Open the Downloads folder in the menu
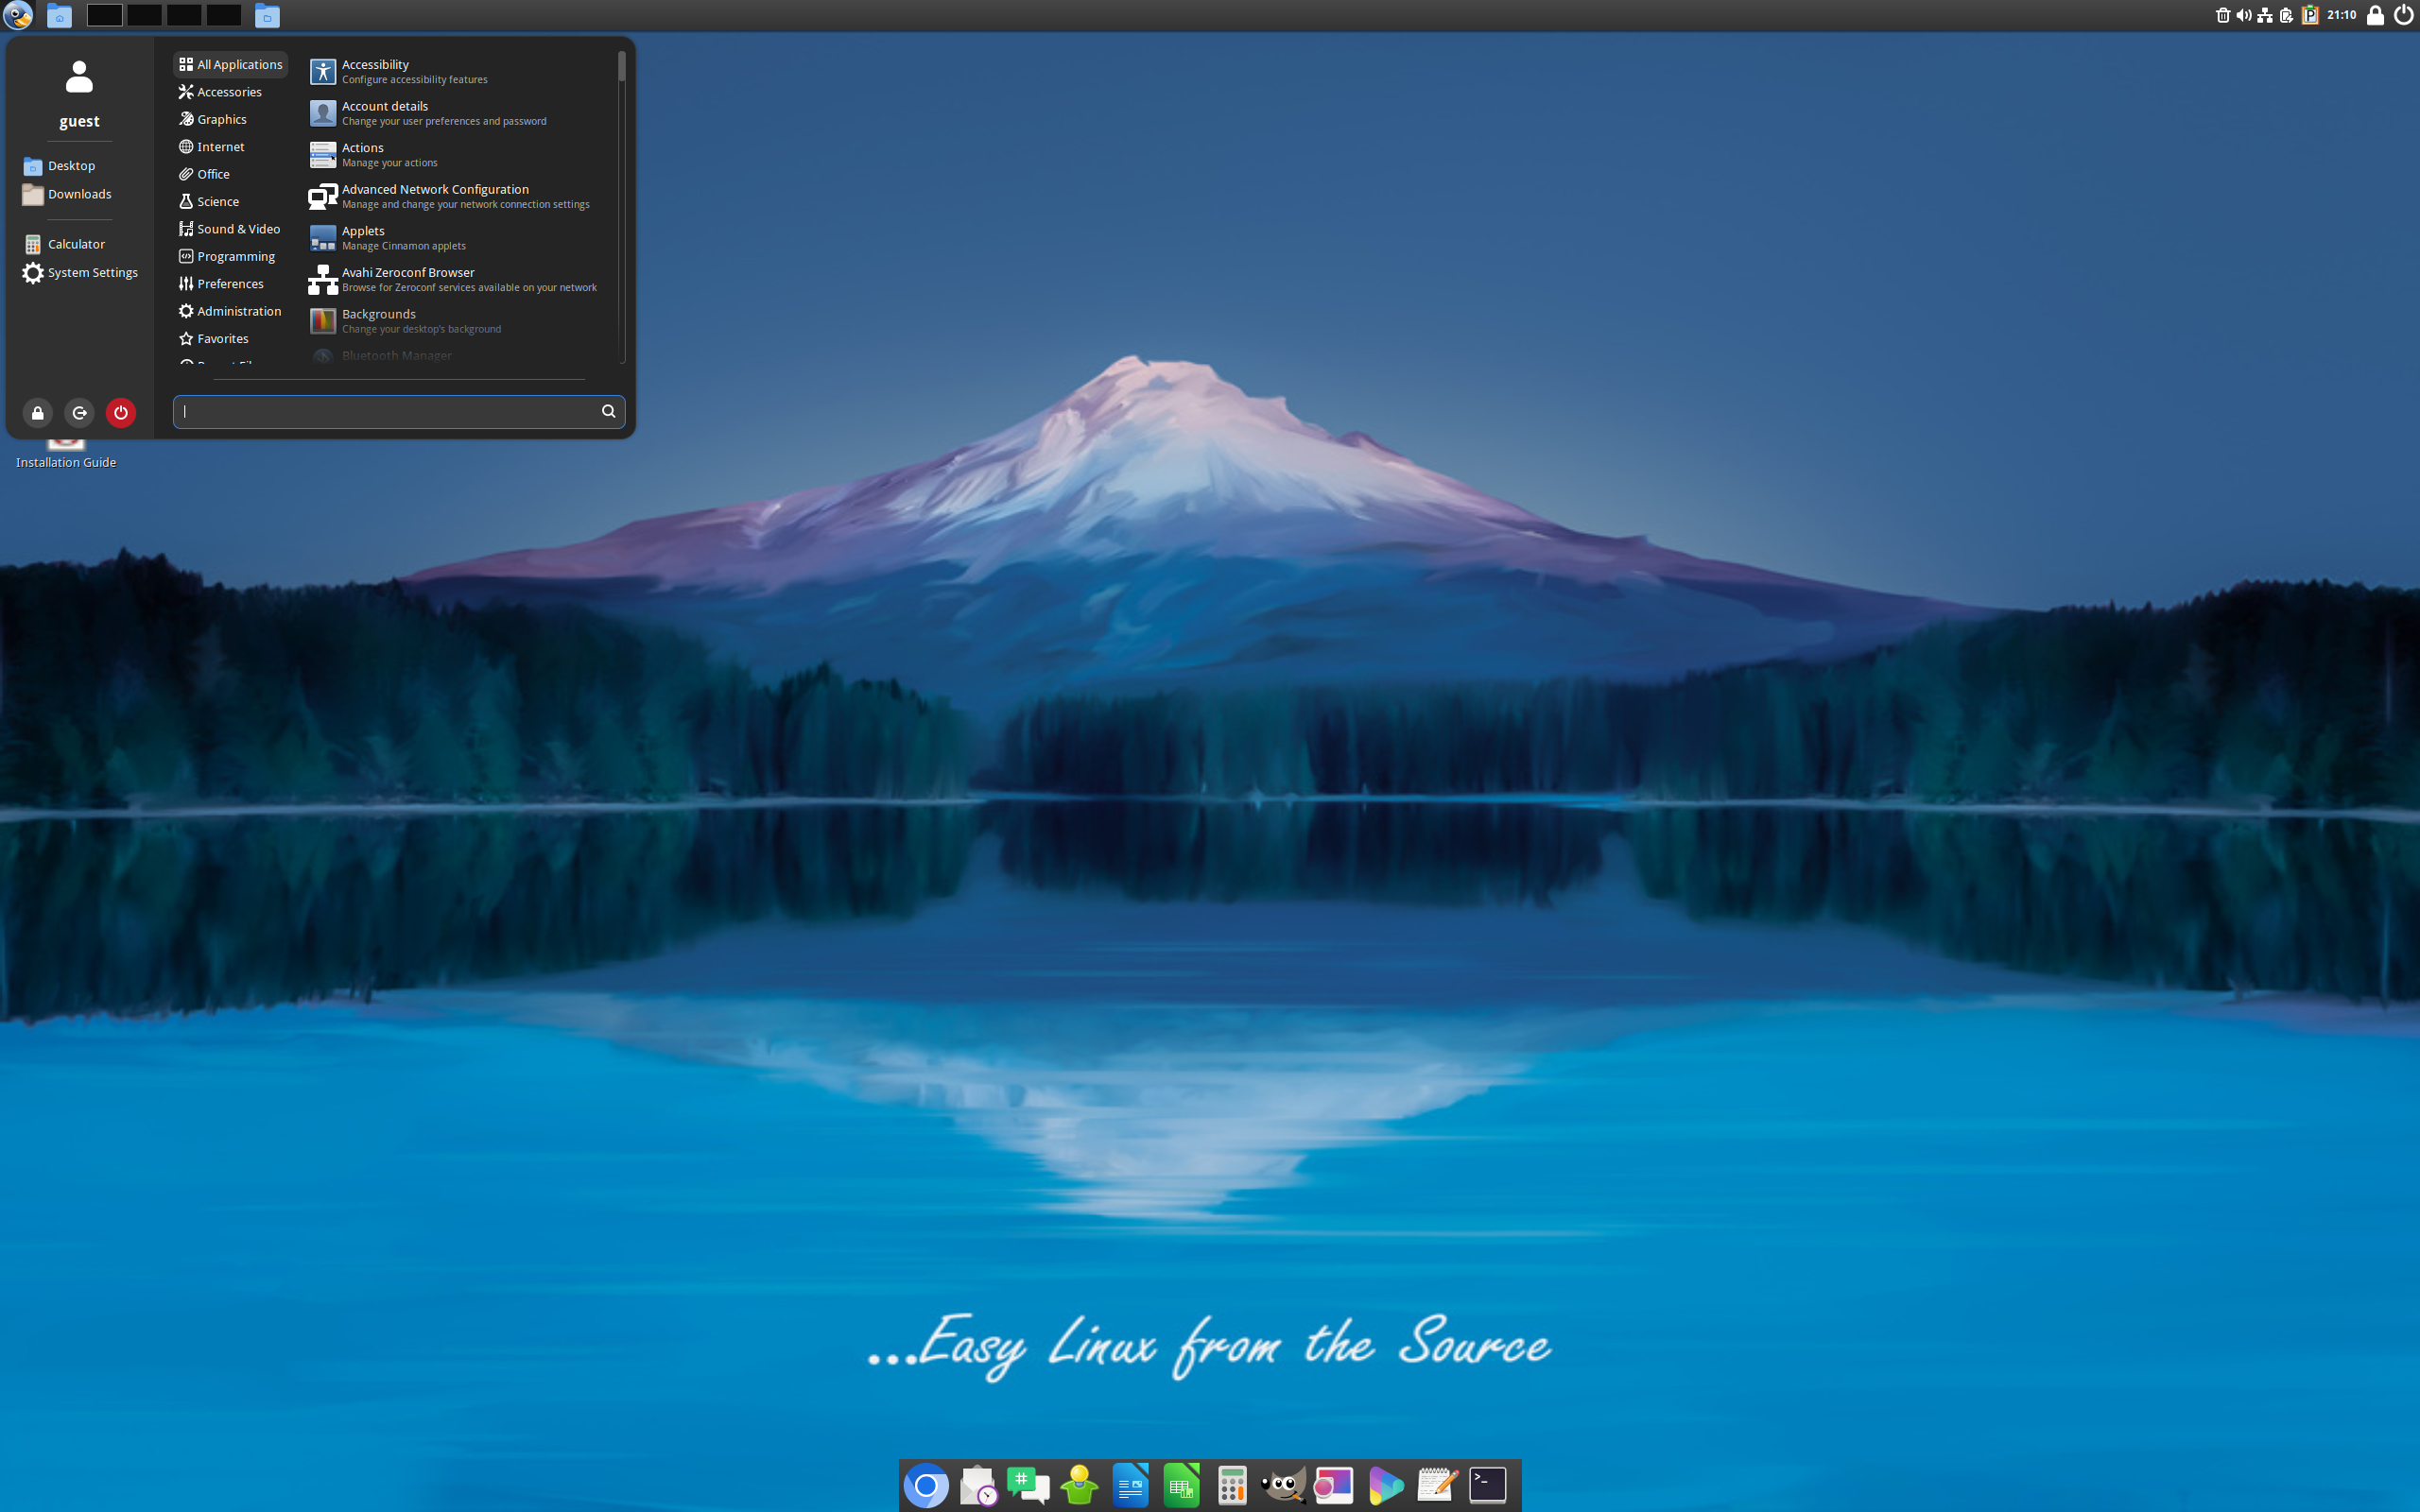 (67, 194)
